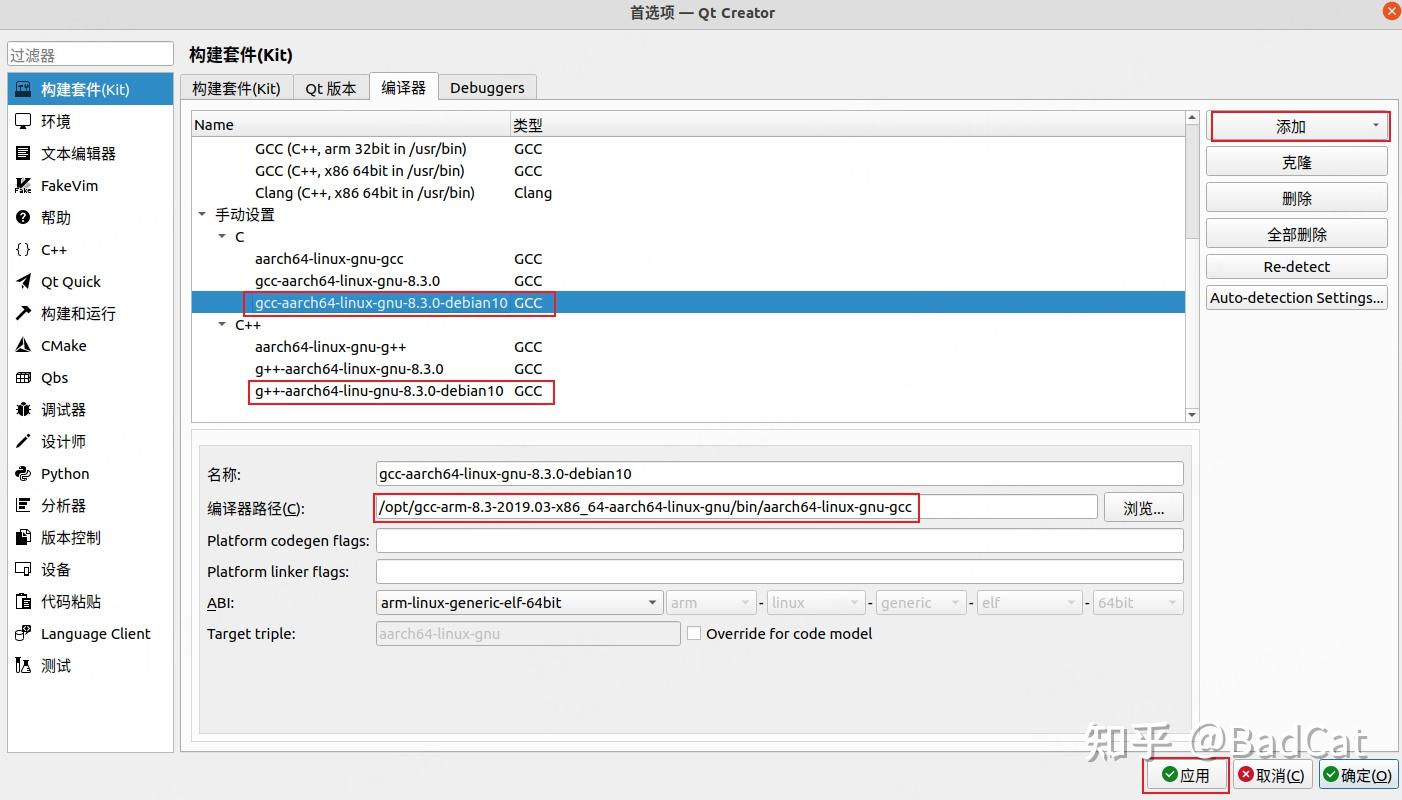Screen dimensions: 1402x800
Task: Click the 克隆 button
Action: (x=1297, y=162)
